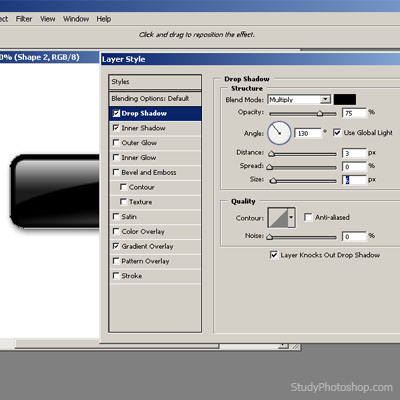Open the Filter menu
Screen dimensions: 400x400
click(x=24, y=19)
